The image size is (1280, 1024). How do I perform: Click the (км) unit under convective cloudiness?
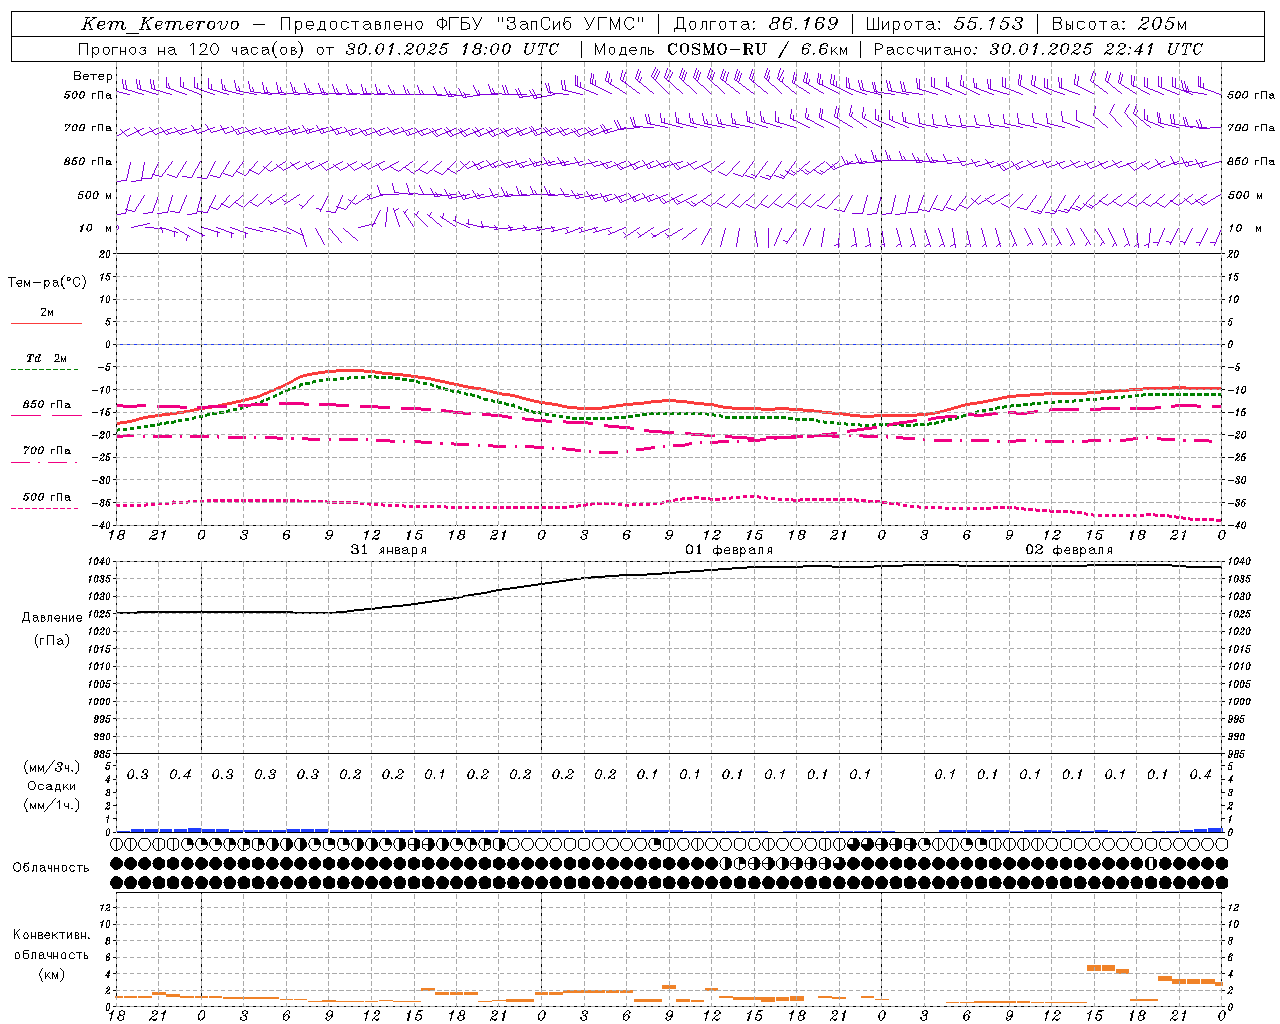(52, 974)
